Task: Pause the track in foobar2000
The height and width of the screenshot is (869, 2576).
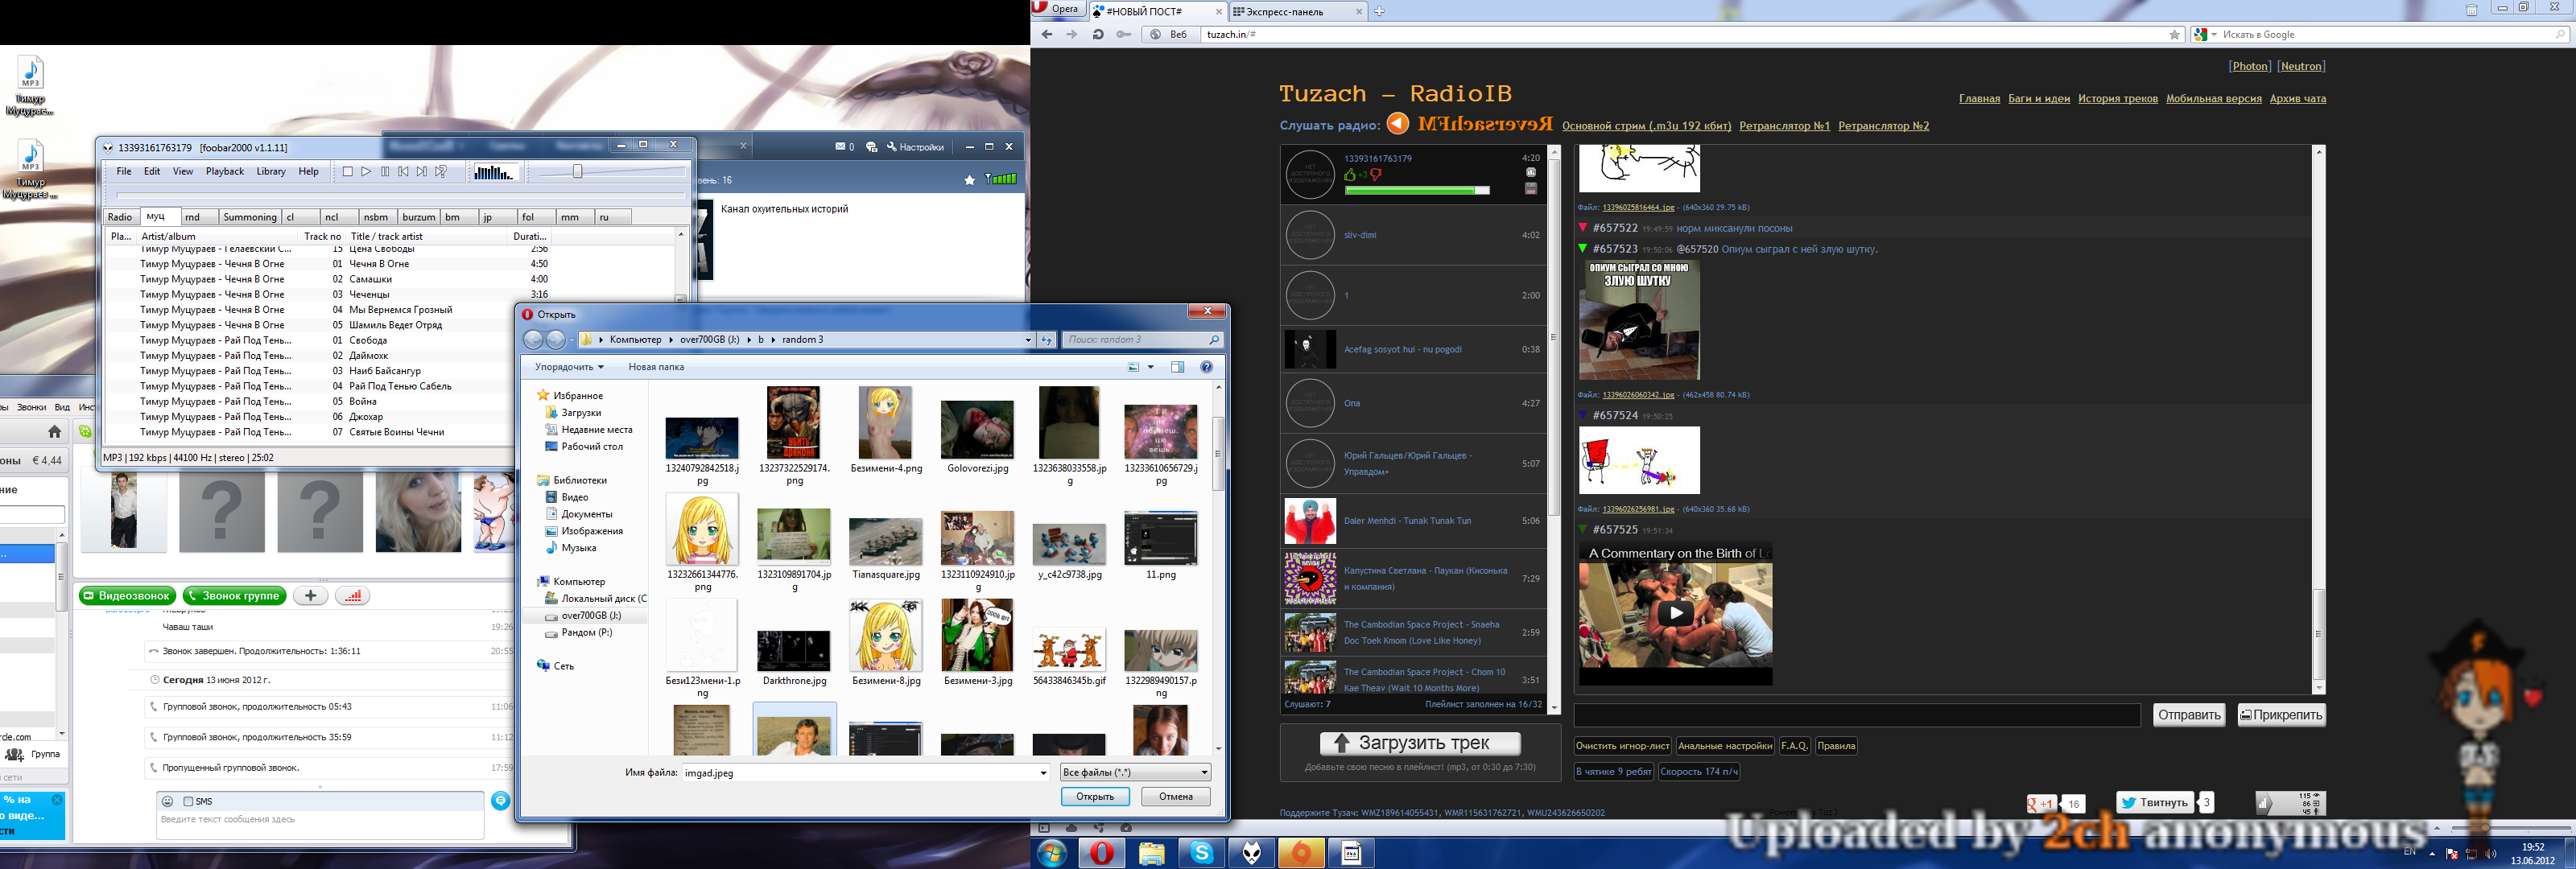Action: point(385,172)
